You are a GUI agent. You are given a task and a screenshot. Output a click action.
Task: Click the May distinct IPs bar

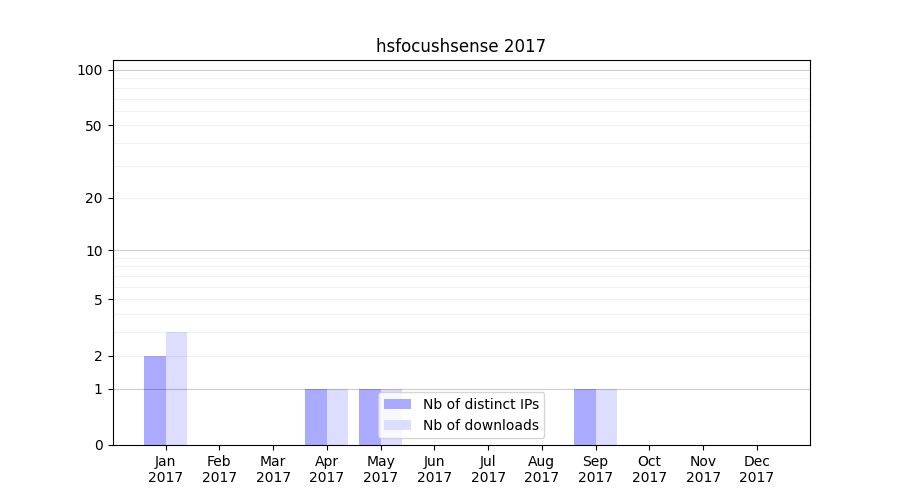369,416
